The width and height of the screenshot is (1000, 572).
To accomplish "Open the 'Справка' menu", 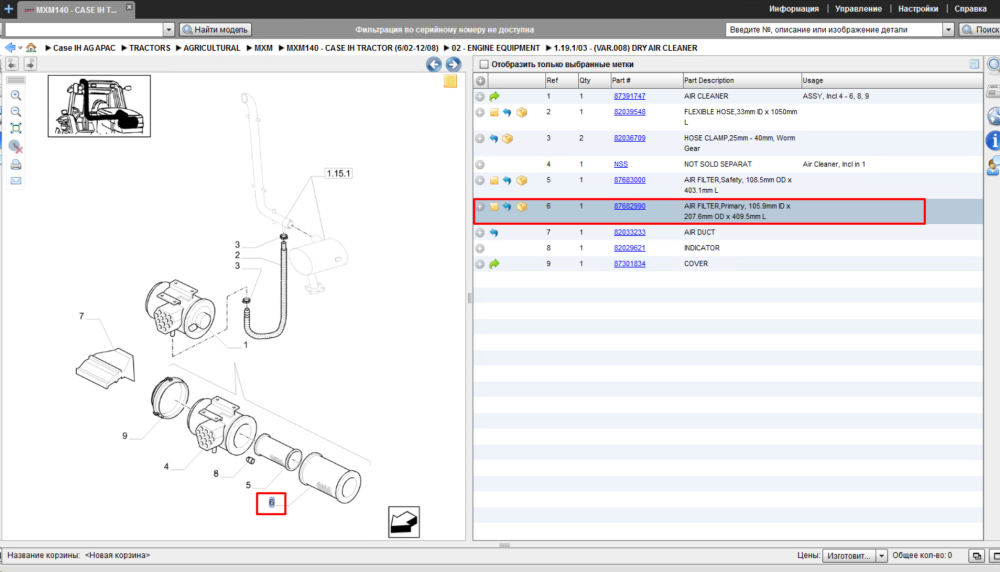I will (x=971, y=9).
